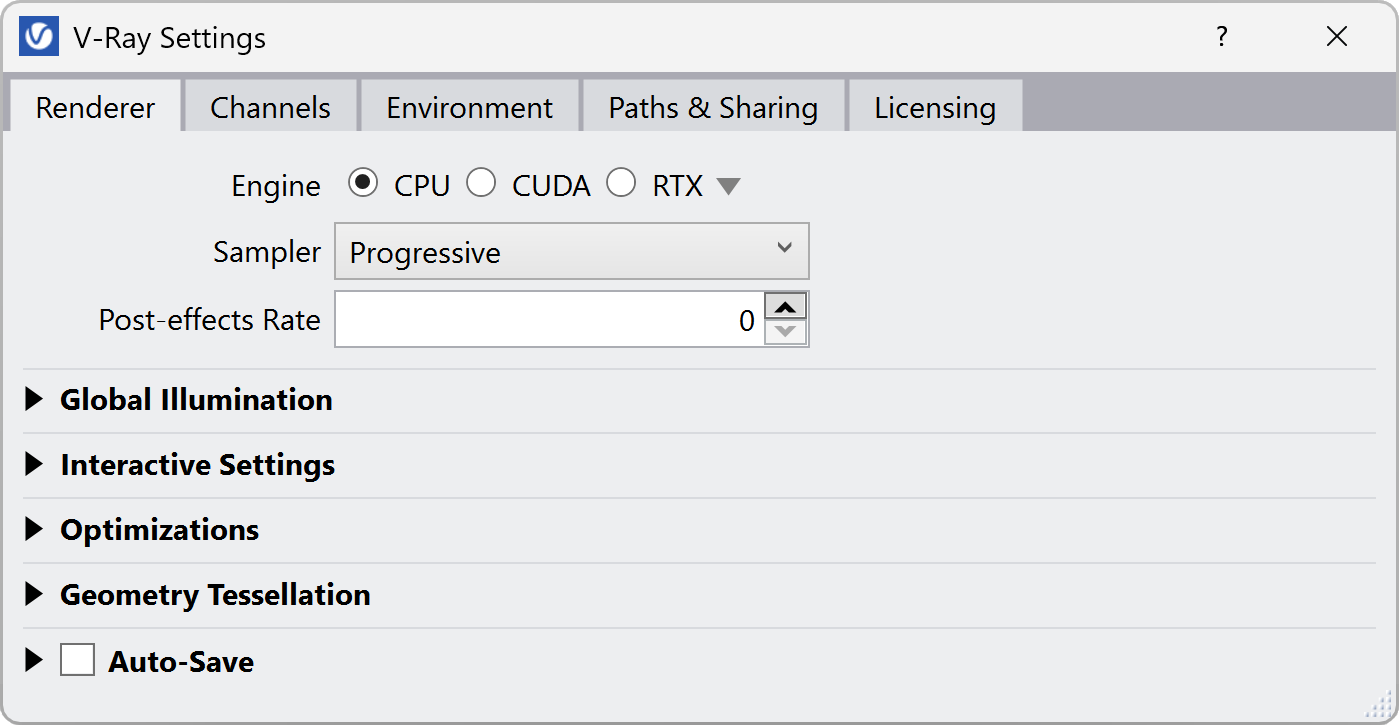Screen dimensions: 1399x725
Task: Open the Paths & Sharing tab
Action: tap(713, 106)
